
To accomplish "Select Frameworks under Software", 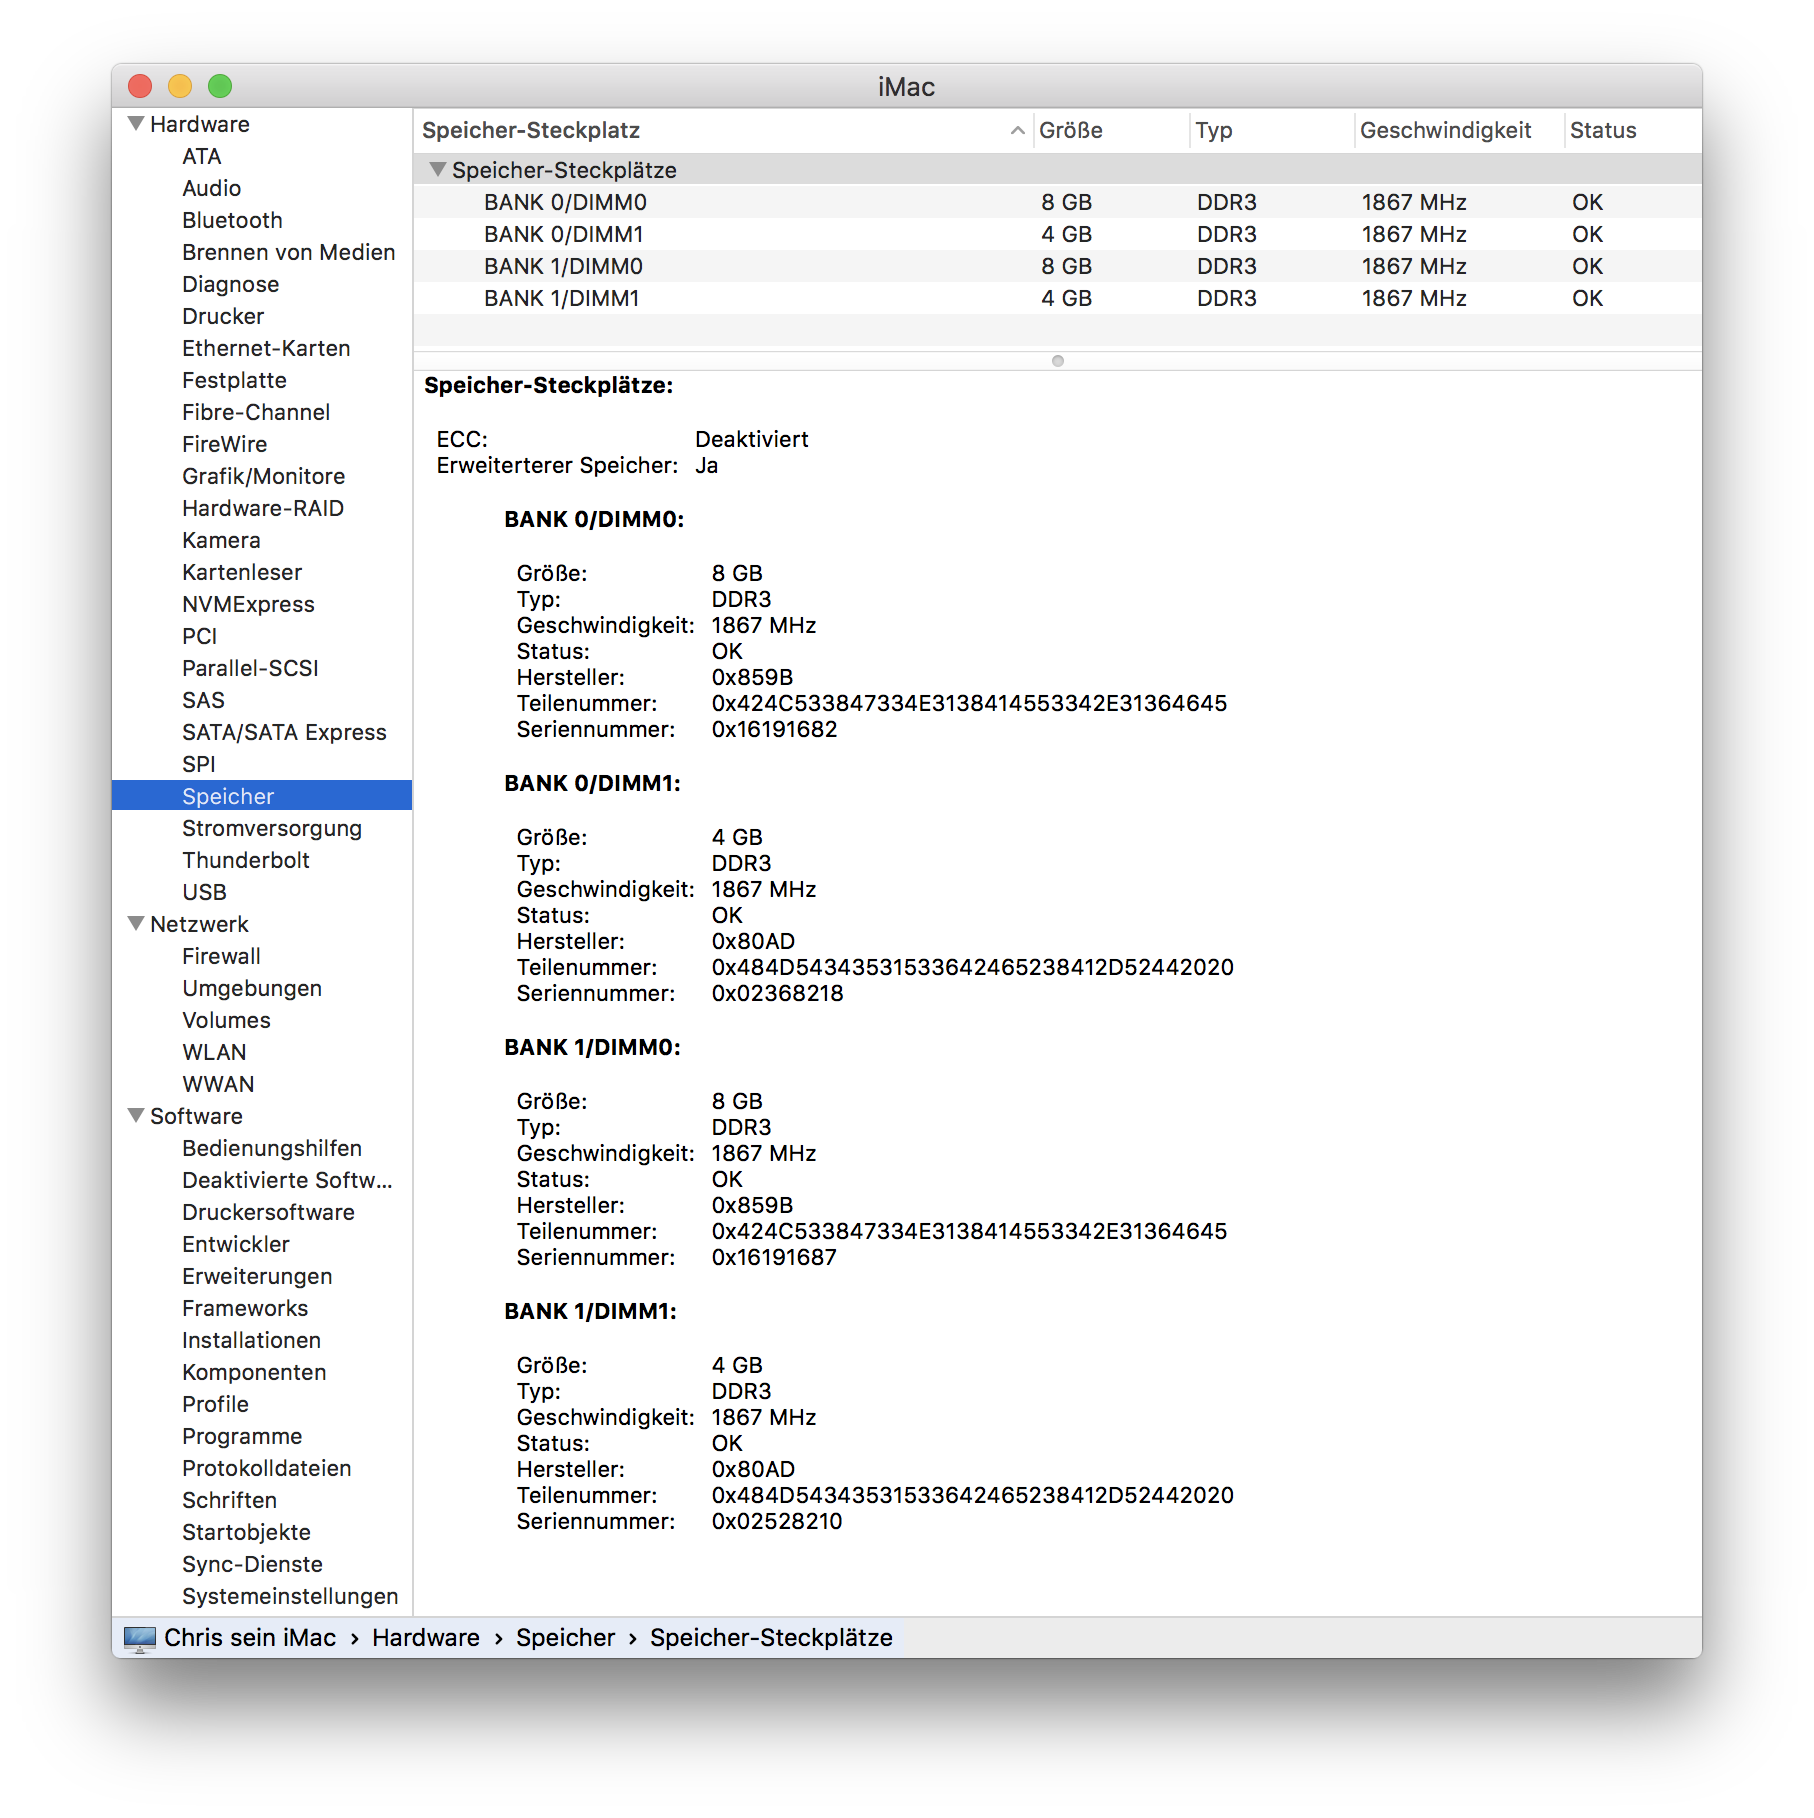I will click(x=246, y=1308).
